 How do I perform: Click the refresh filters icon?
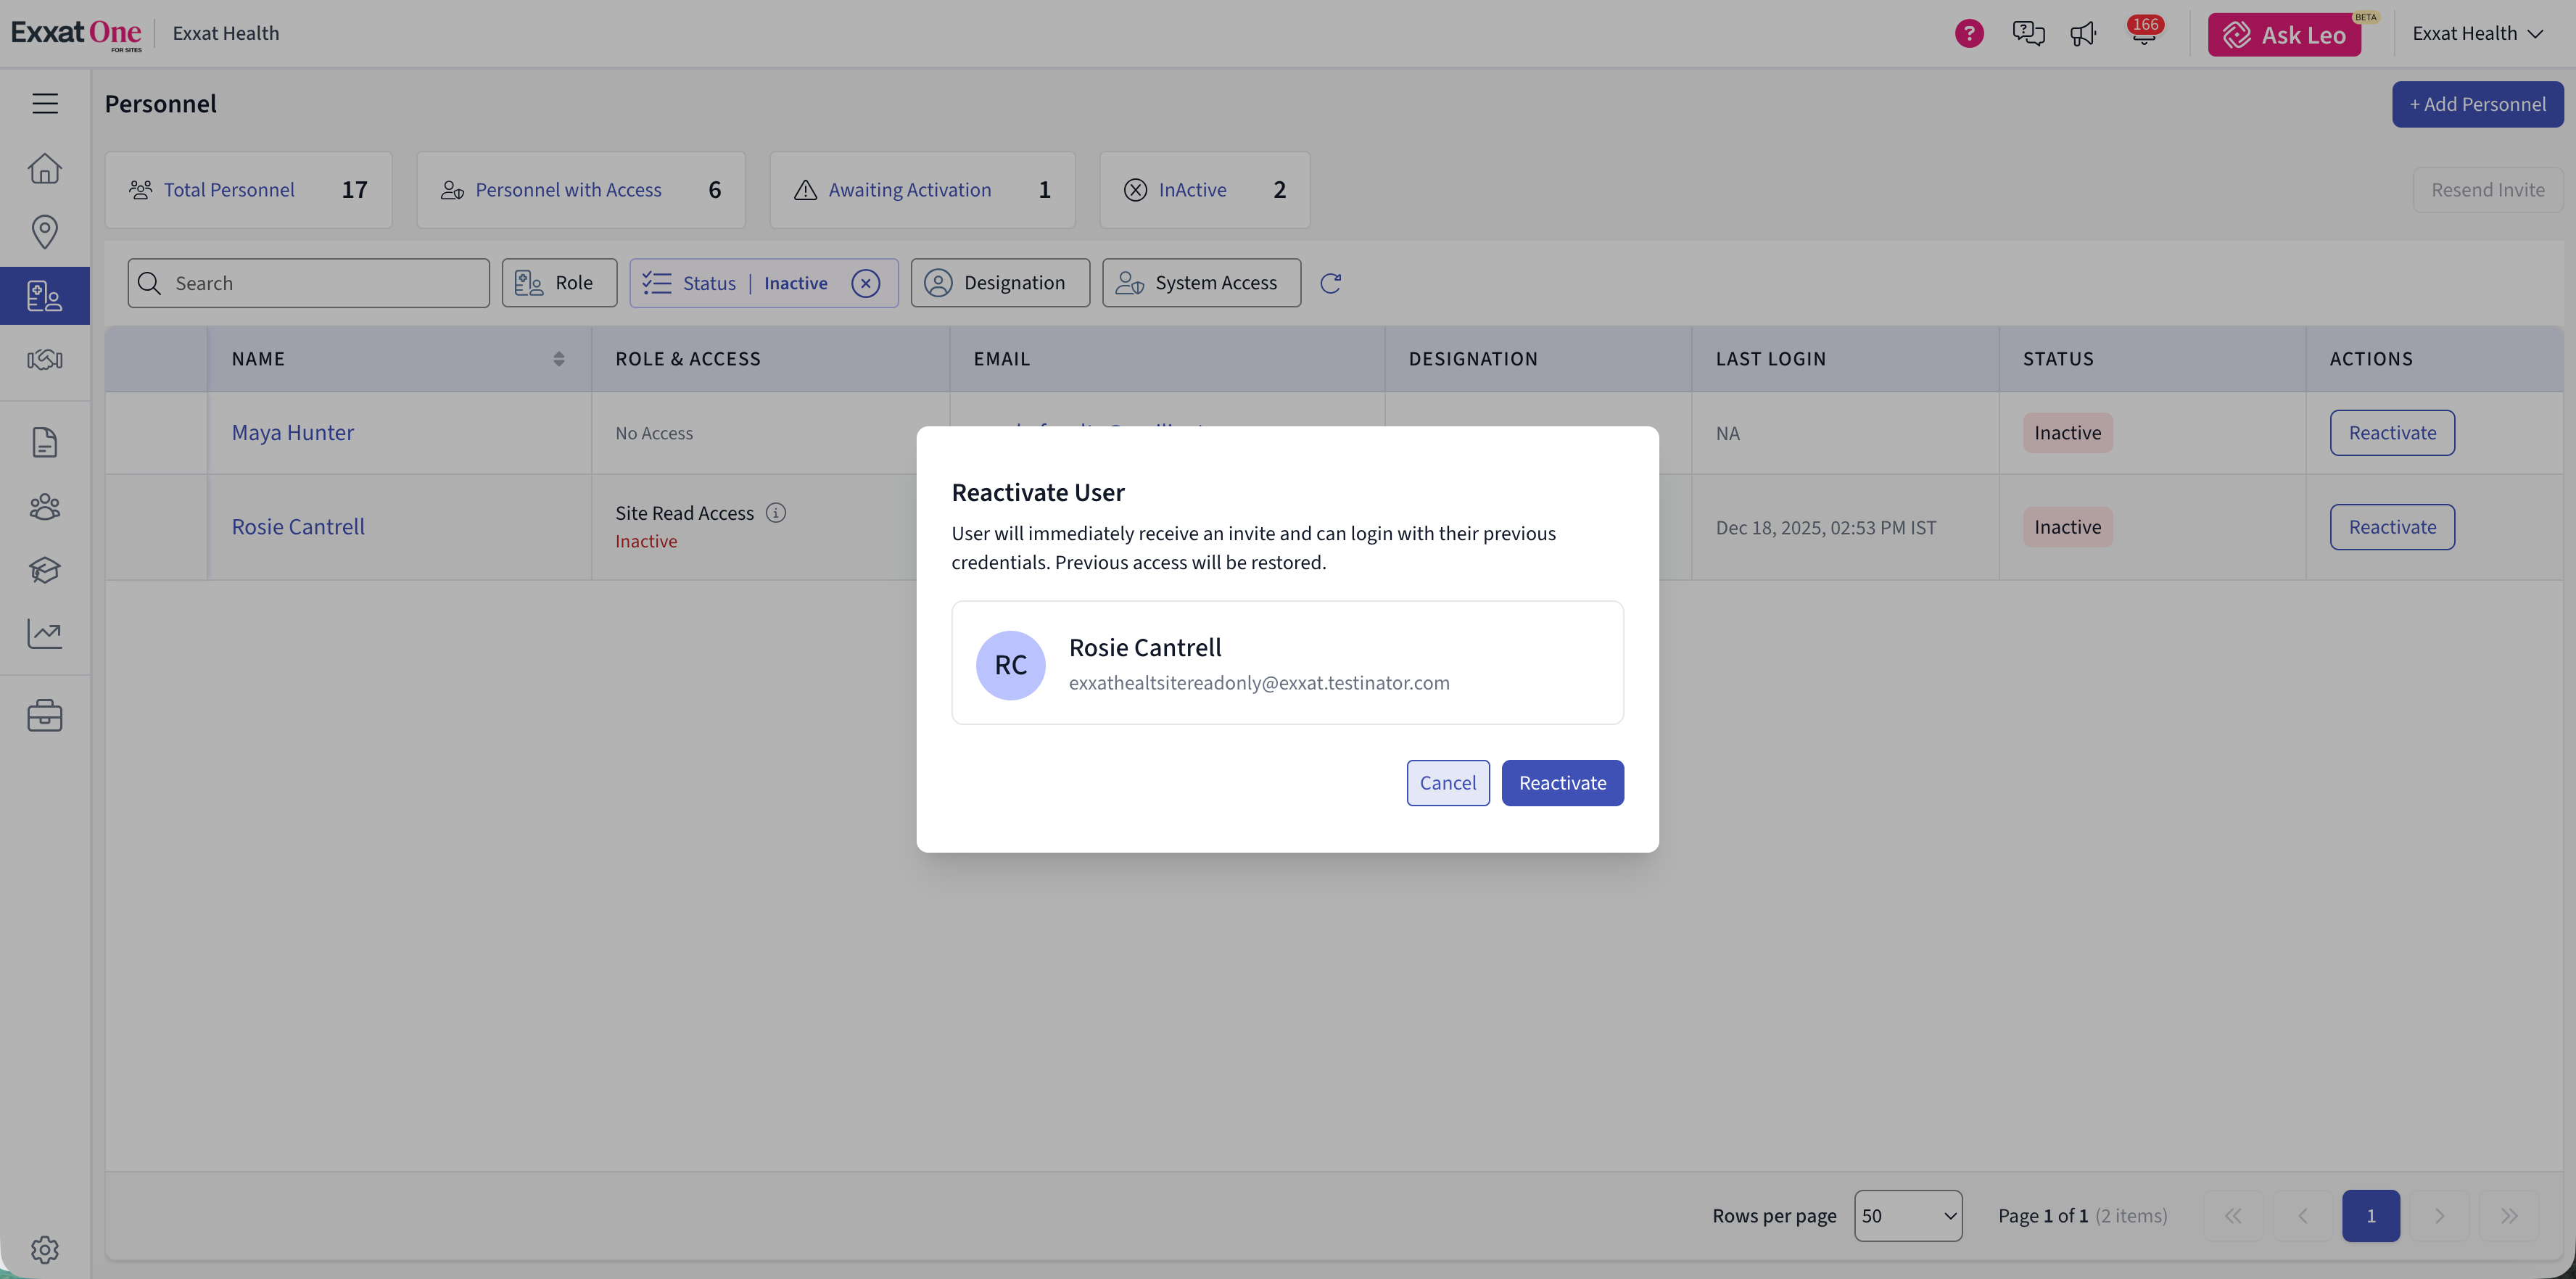(x=1330, y=283)
